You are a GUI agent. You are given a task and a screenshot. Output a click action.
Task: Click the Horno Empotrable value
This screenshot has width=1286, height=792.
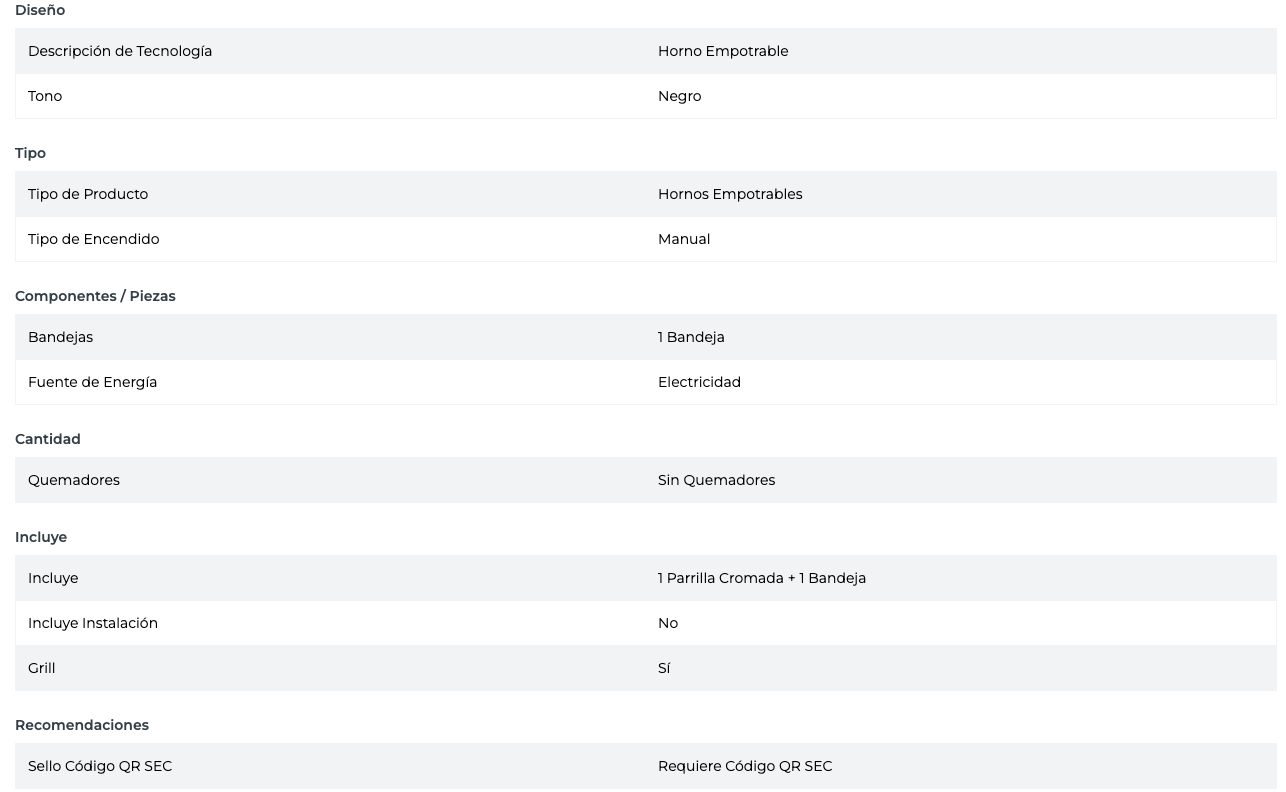(x=723, y=51)
